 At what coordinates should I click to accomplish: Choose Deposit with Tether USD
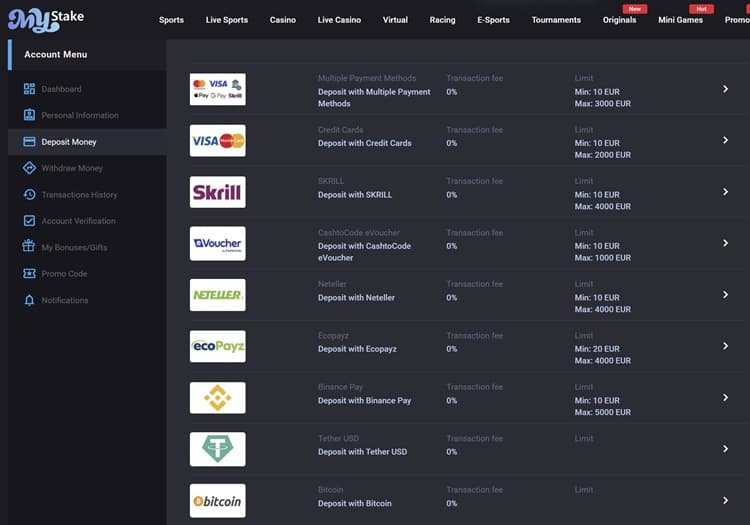pyautogui.click(x=363, y=452)
